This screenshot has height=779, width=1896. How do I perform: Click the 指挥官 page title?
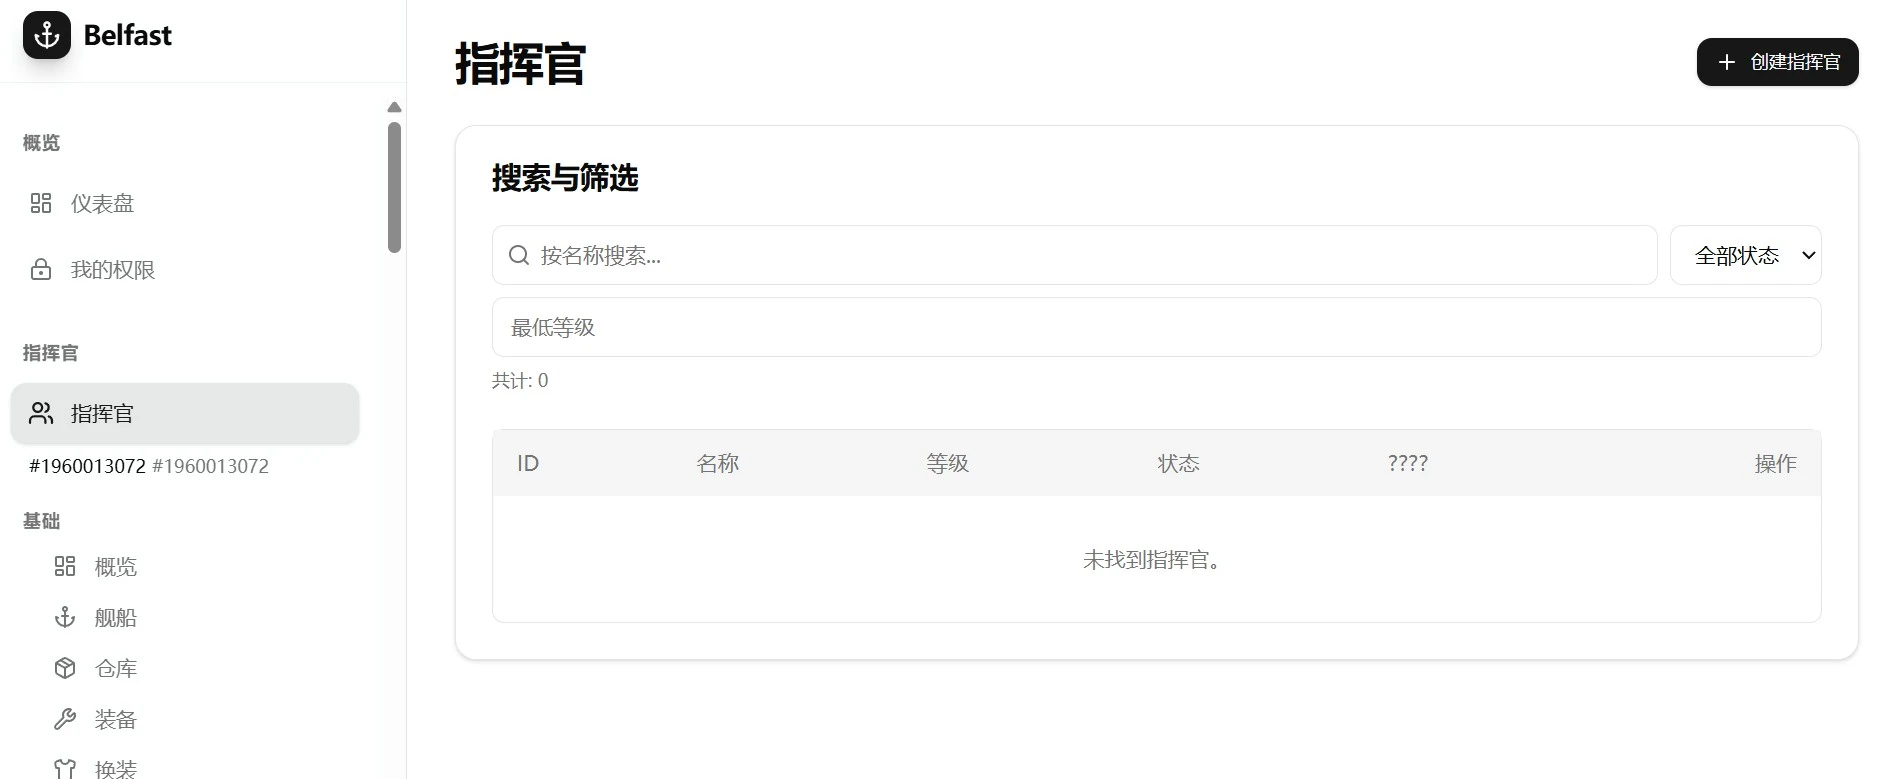520,63
